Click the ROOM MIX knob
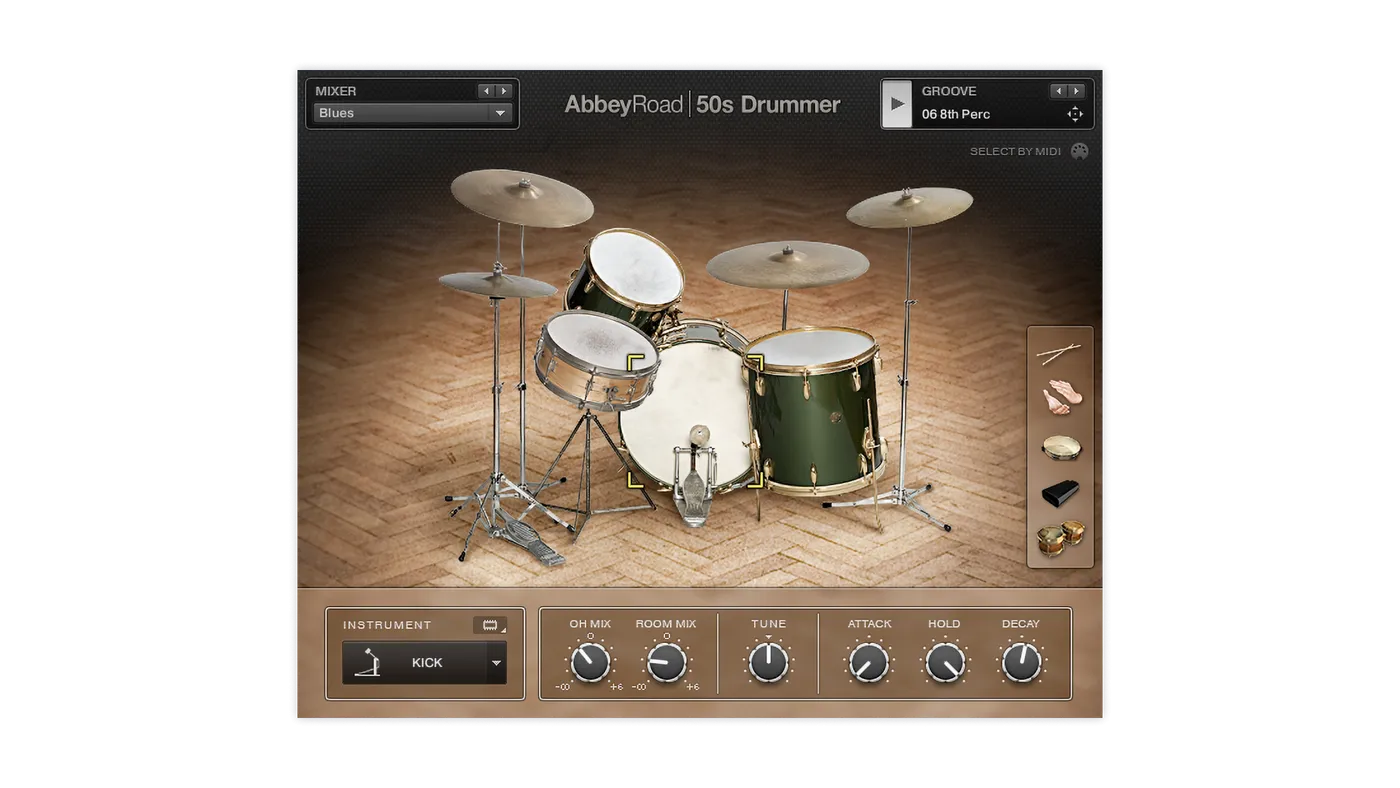Screen dimensions: 1400x788 (666, 662)
